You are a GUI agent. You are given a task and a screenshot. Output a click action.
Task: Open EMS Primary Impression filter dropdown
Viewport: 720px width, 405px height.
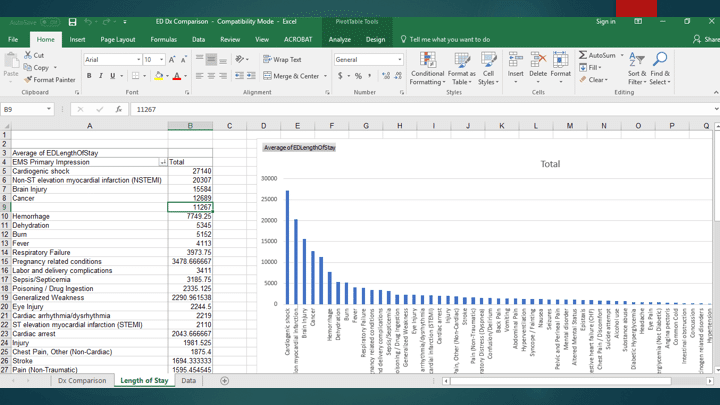point(162,162)
